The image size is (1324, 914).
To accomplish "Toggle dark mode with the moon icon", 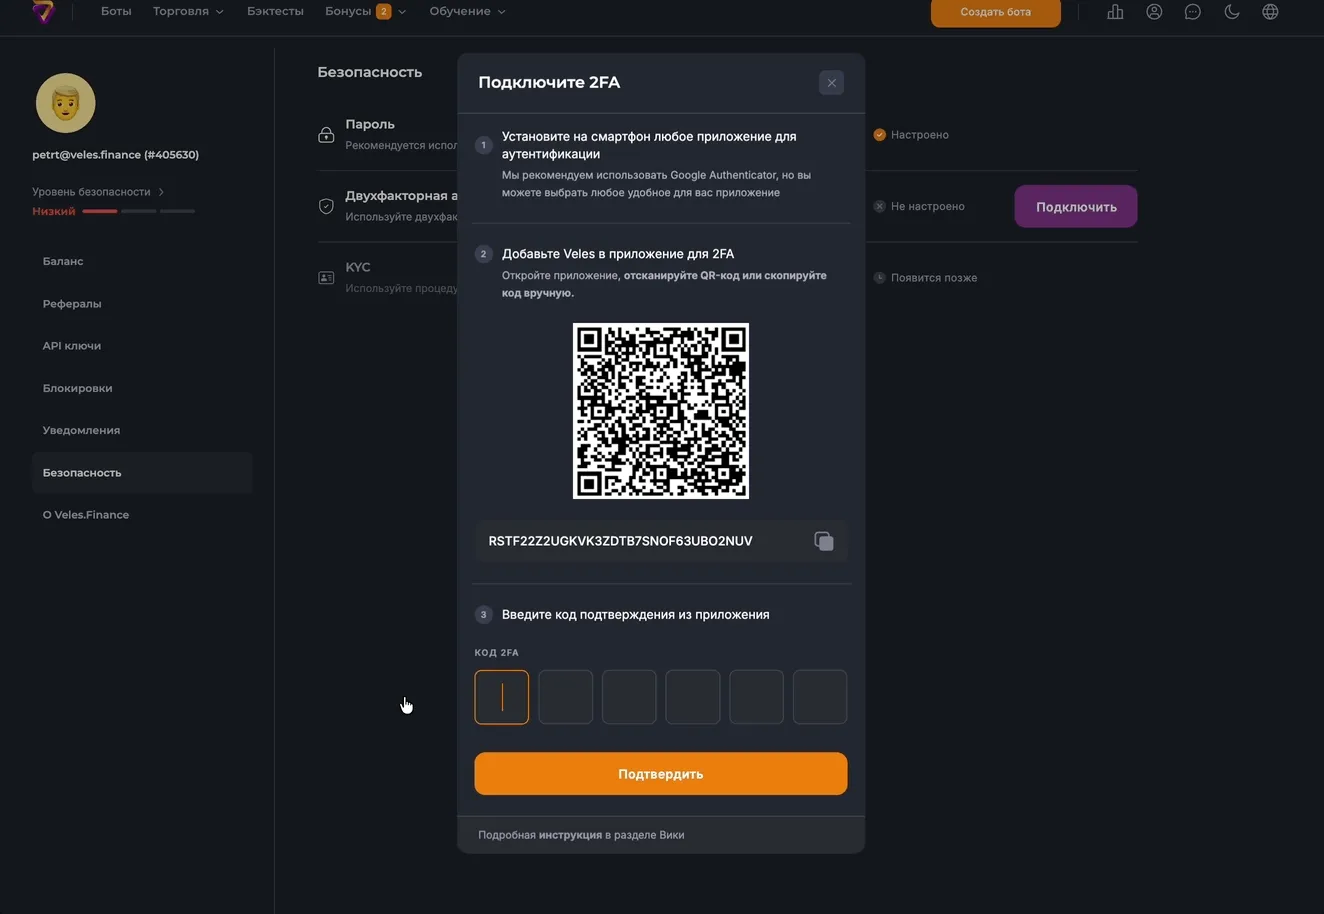I will pyautogui.click(x=1231, y=12).
